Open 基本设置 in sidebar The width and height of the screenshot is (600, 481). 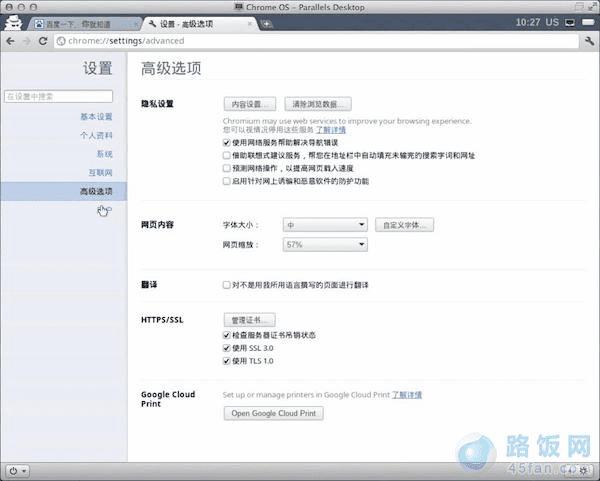pos(96,117)
